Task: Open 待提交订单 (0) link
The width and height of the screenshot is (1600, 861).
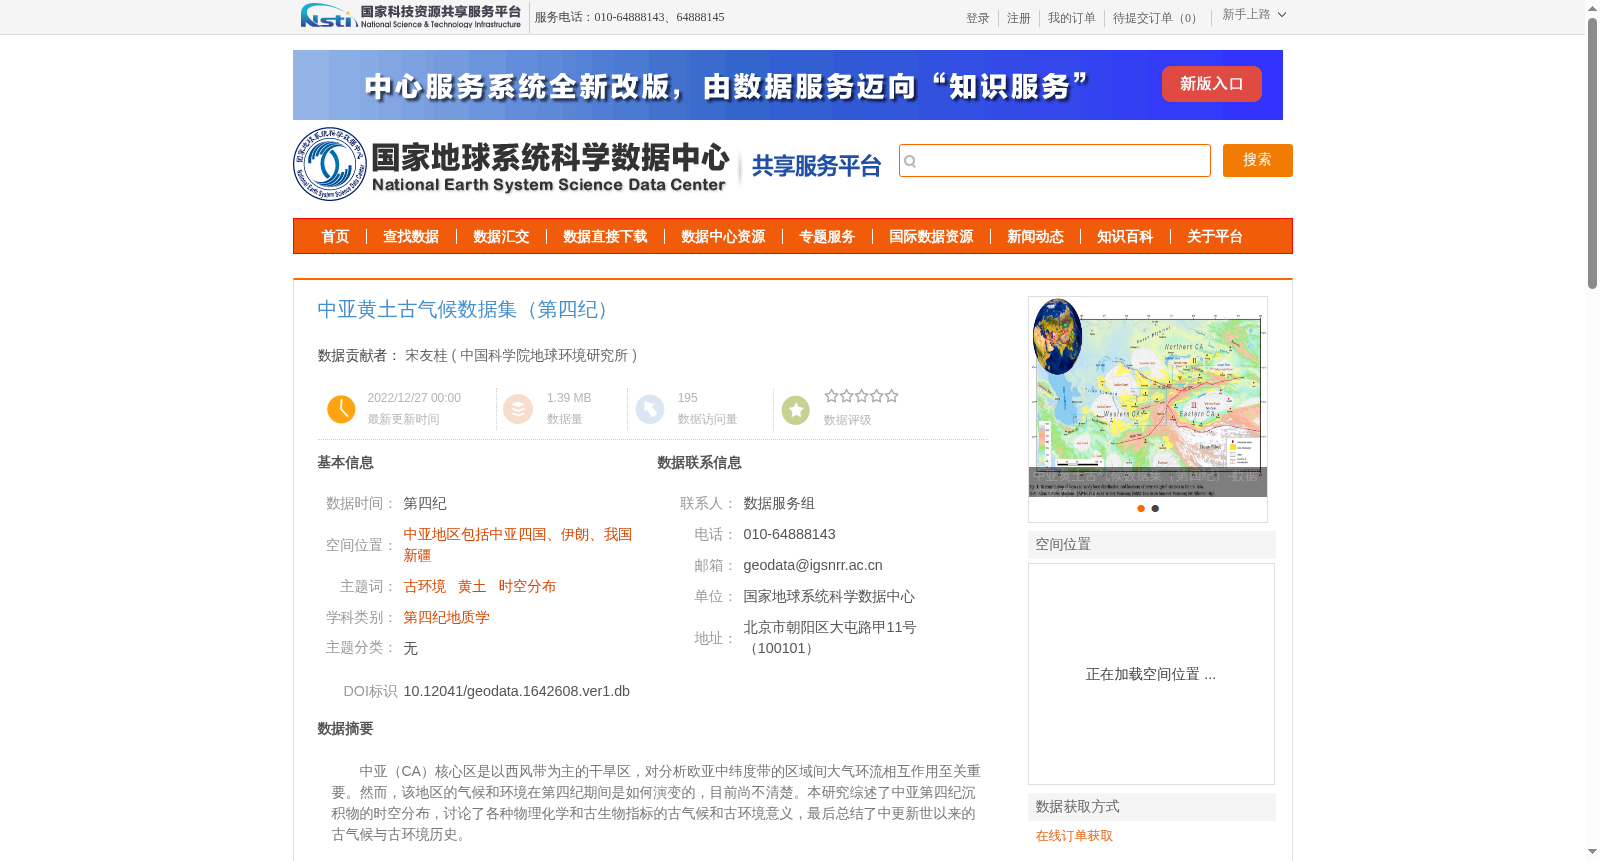Action: pos(1157,18)
